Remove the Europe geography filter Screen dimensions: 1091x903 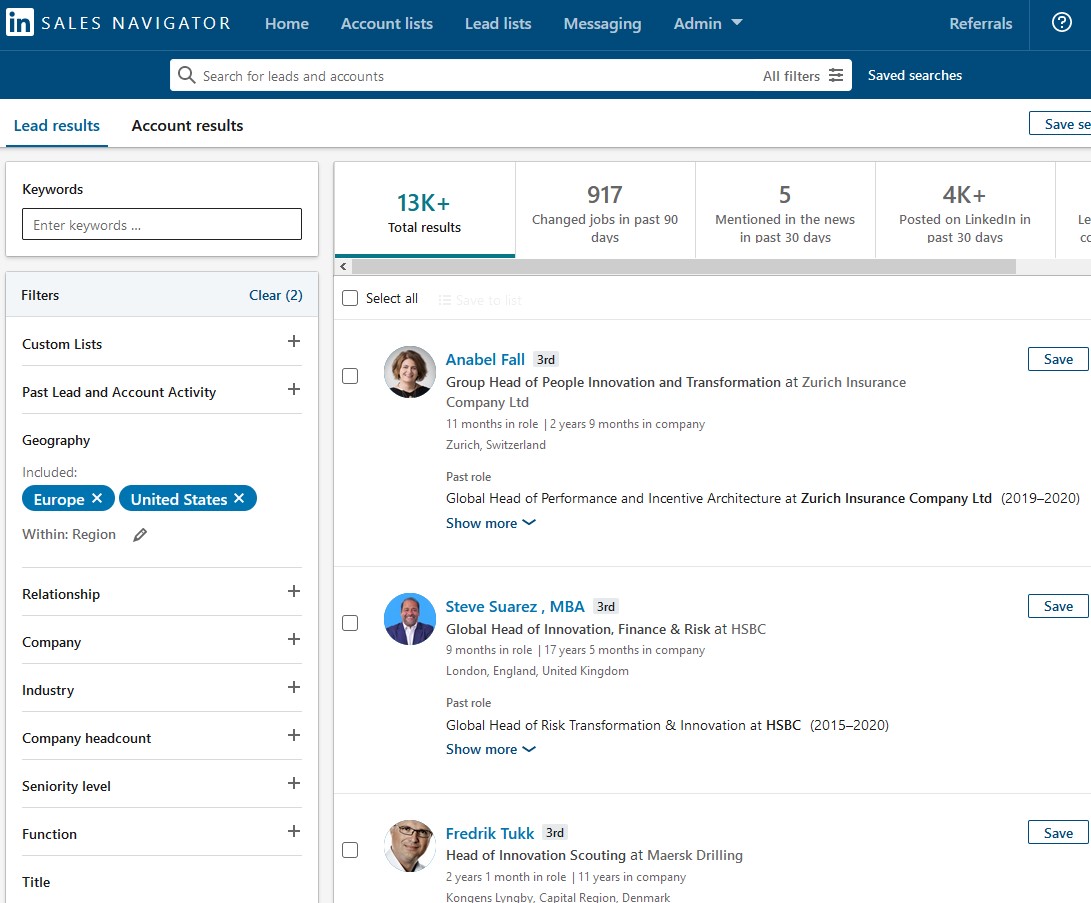pos(97,498)
